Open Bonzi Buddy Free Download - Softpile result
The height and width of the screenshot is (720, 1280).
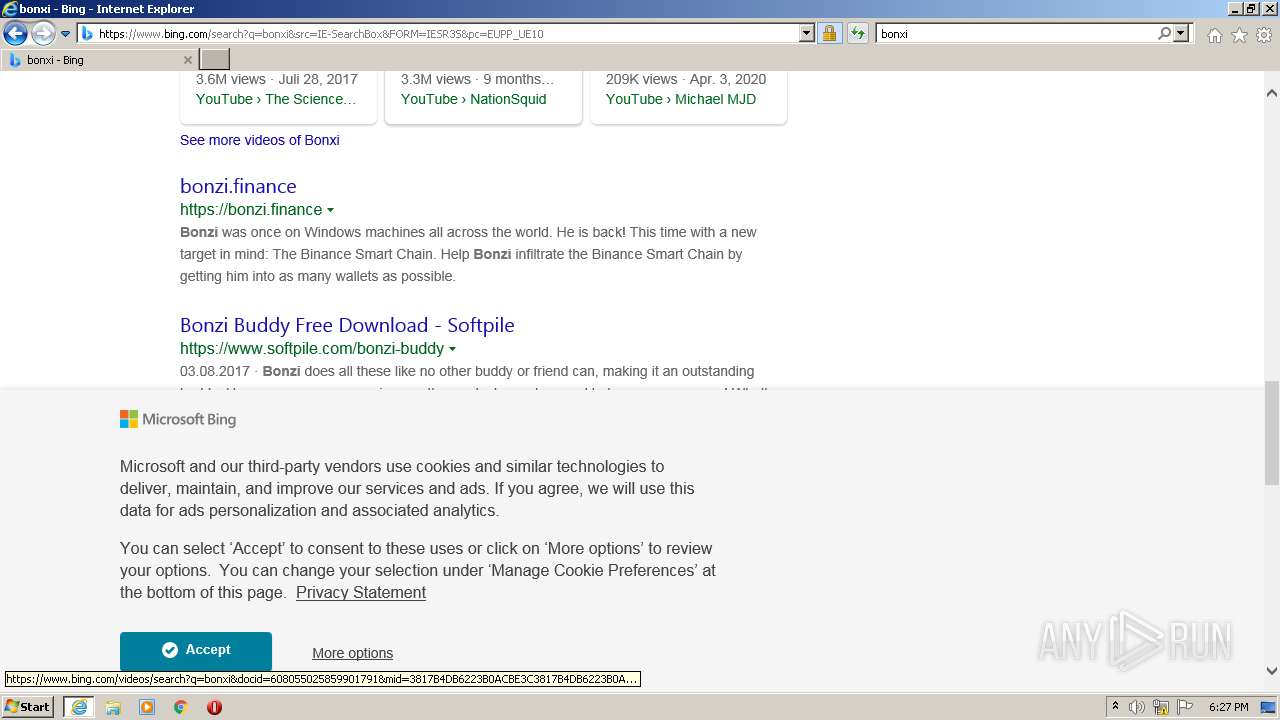pyautogui.click(x=347, y=325)
